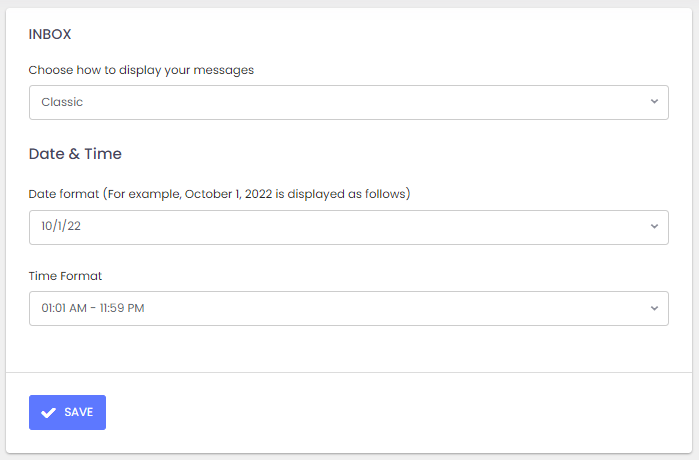699x460 pixels.
Task: Click chevron arrow of message display dropdown
Action: point(654,102)
